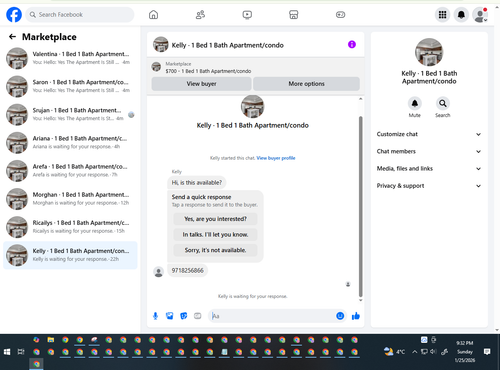Send quick reply 'Sorry, it's not available.'
The height and width of the screenshot is (370, 500).
[x=215, y=250]
